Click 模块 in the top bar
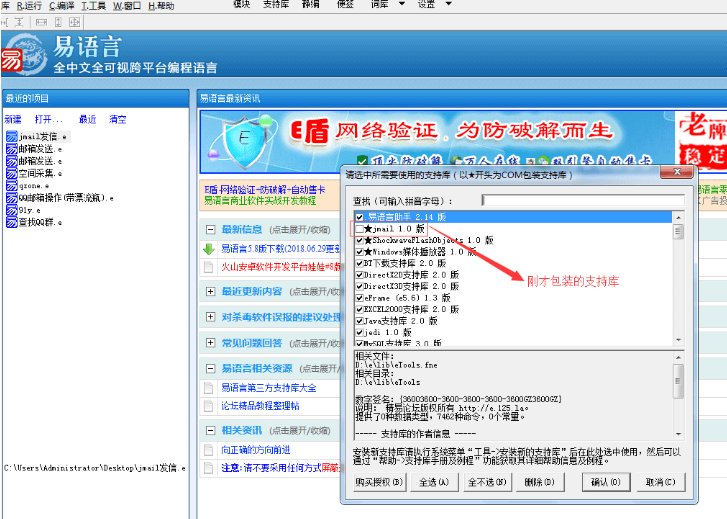Screen dimensions: 727x519 [x=242, y=4]
